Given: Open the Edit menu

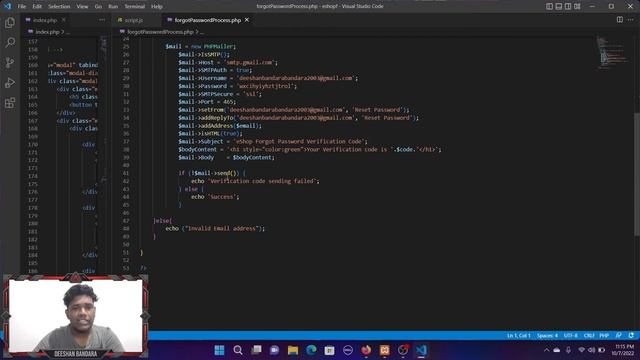Looking at the screenshot, I should click(x=37, y=7).
